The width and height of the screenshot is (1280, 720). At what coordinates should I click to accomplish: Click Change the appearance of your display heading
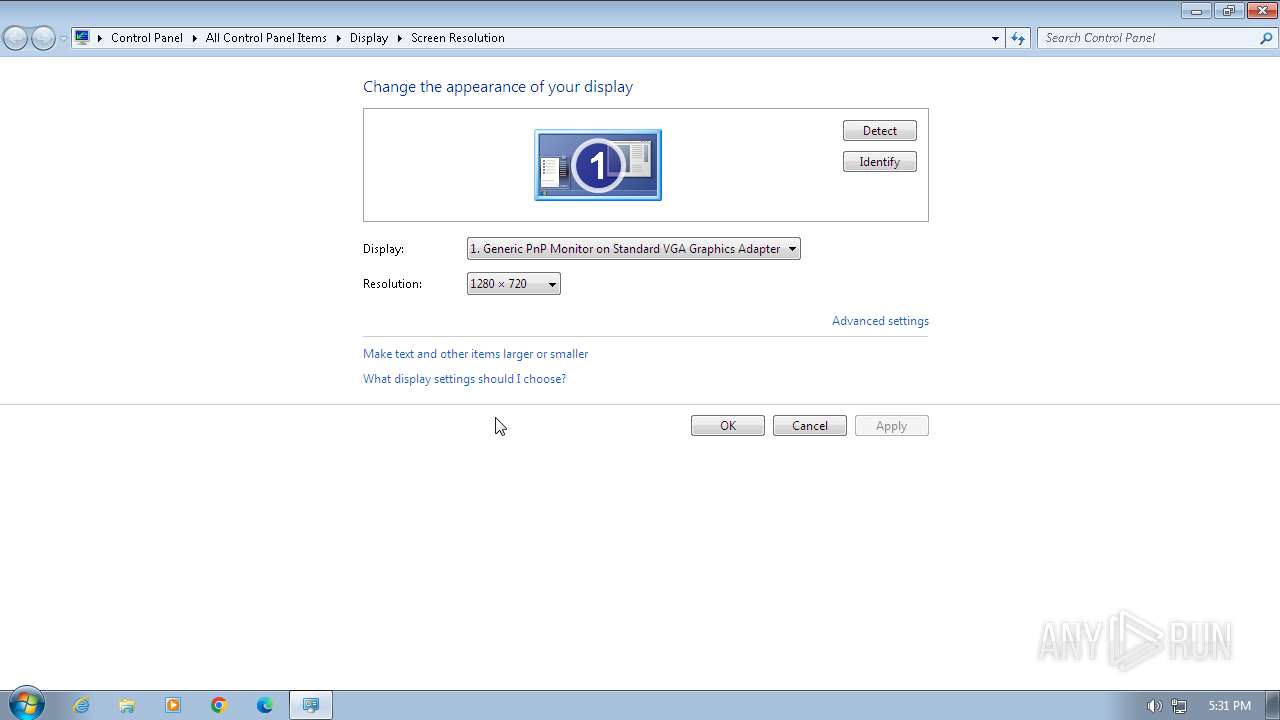click(498, 87)
